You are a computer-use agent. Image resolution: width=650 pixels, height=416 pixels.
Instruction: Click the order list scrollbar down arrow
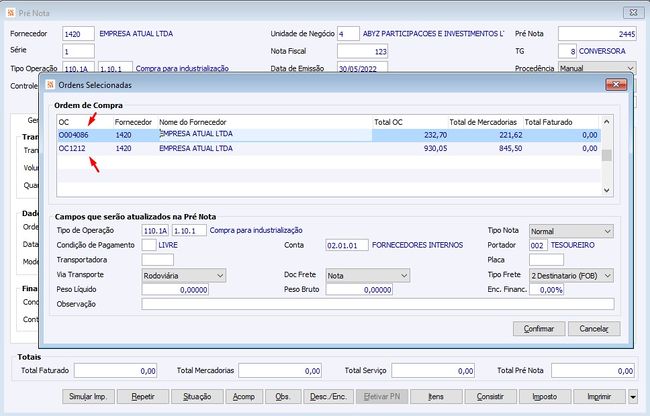606,190
